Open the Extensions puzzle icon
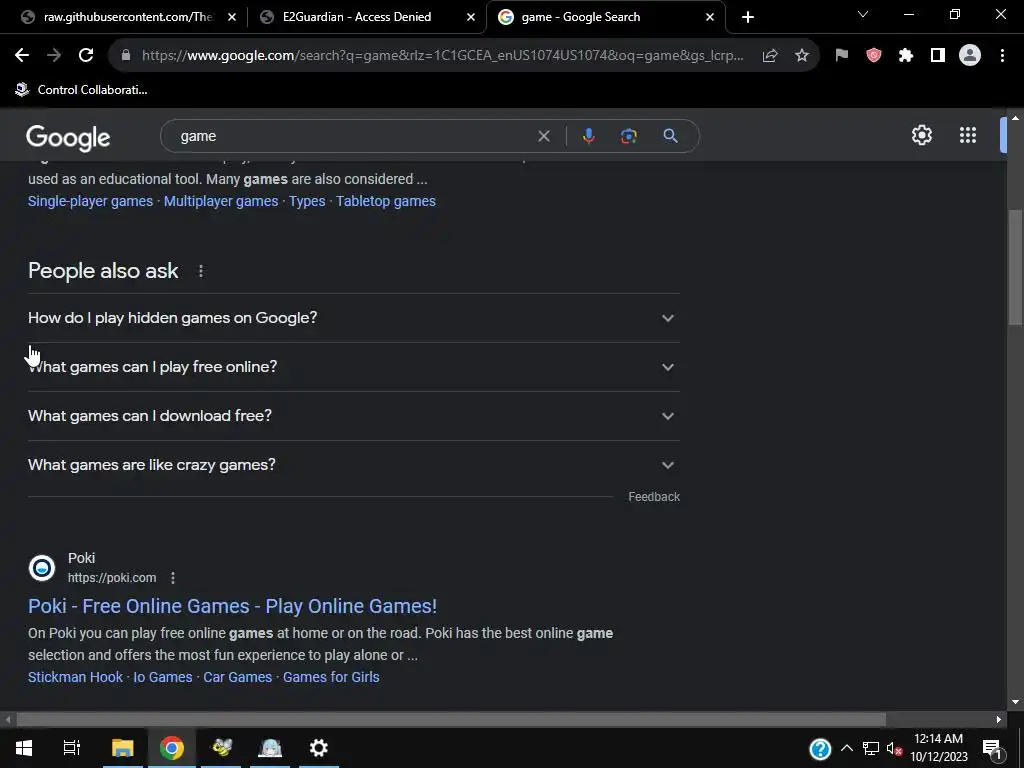Image resolution: width=1024 pixels, height=768 pixels. [906, 56]
